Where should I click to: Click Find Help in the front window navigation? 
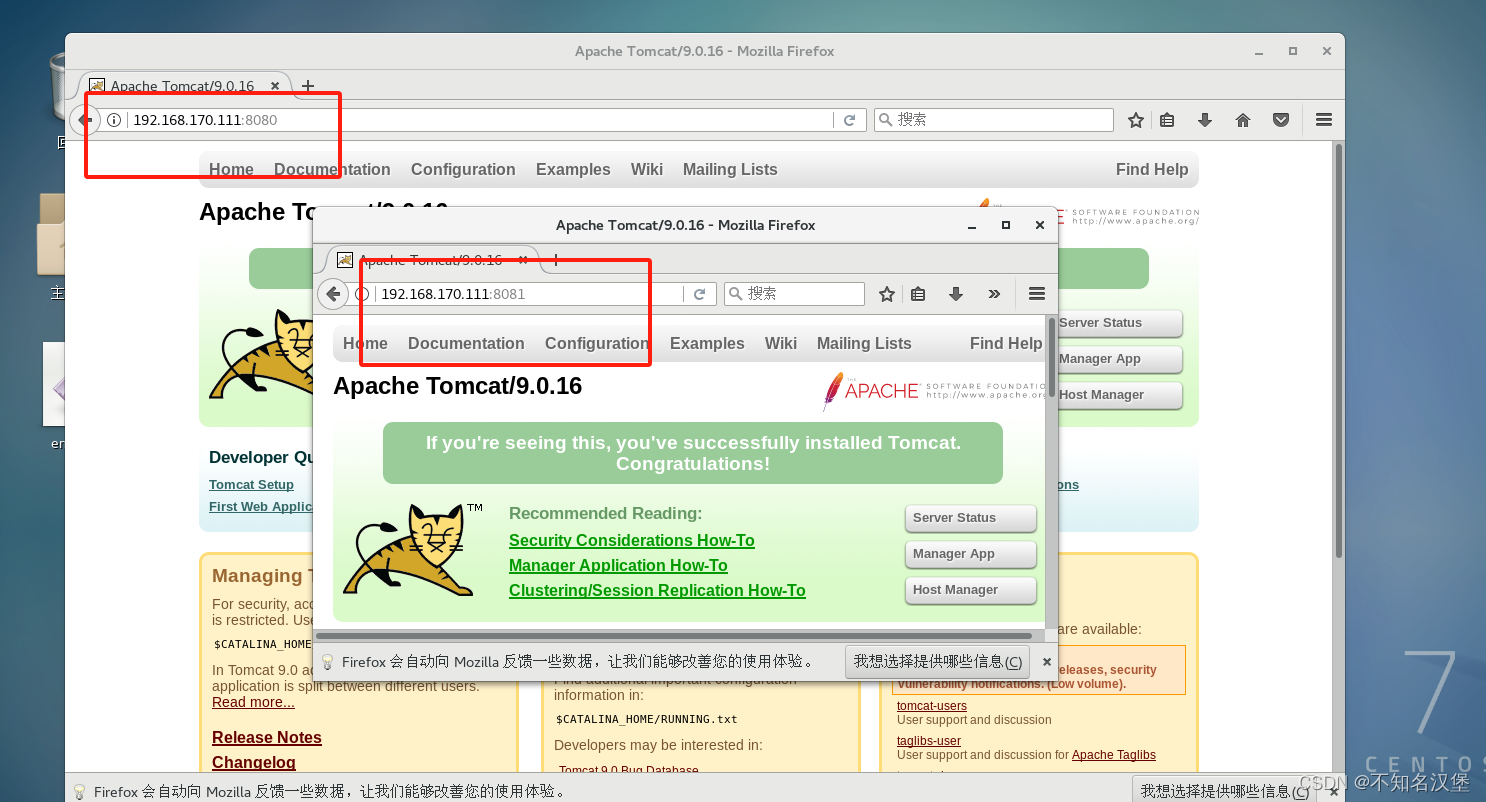click(1006, 343)
